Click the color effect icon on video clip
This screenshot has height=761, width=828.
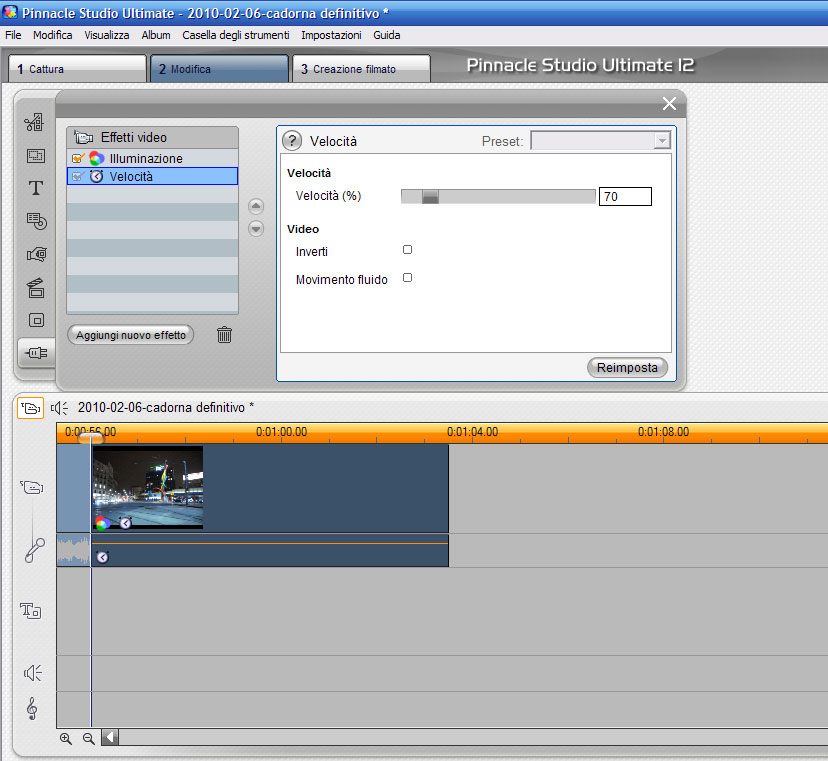coord(102,523)
